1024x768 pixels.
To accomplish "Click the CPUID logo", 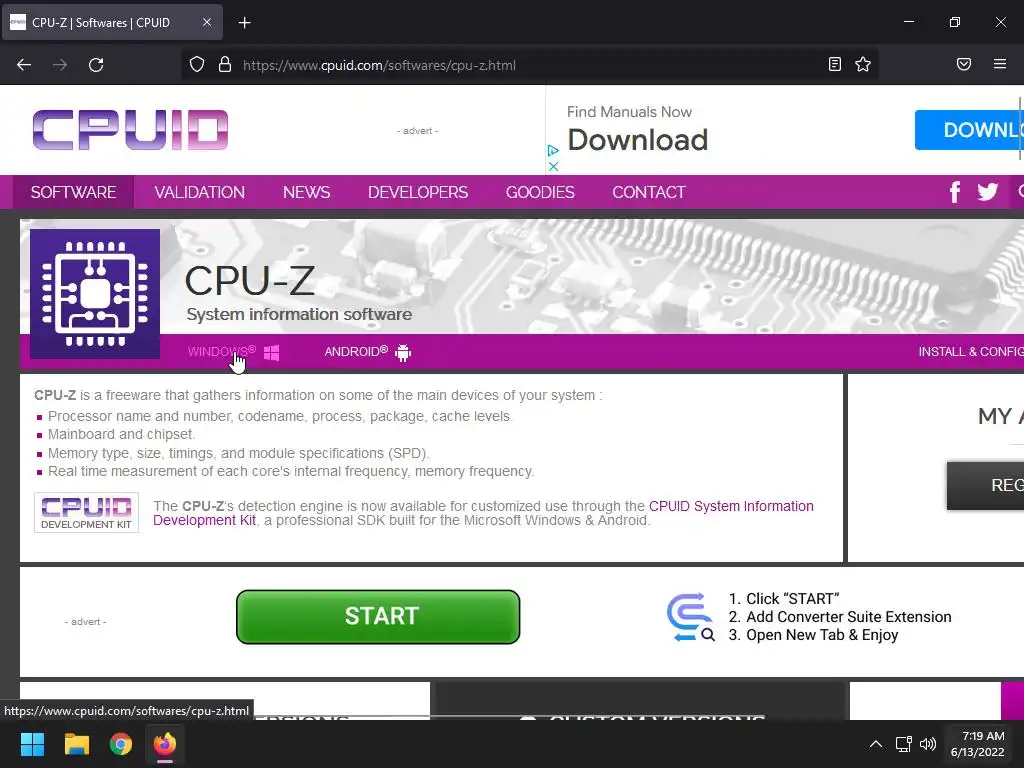I will [131, 130].
